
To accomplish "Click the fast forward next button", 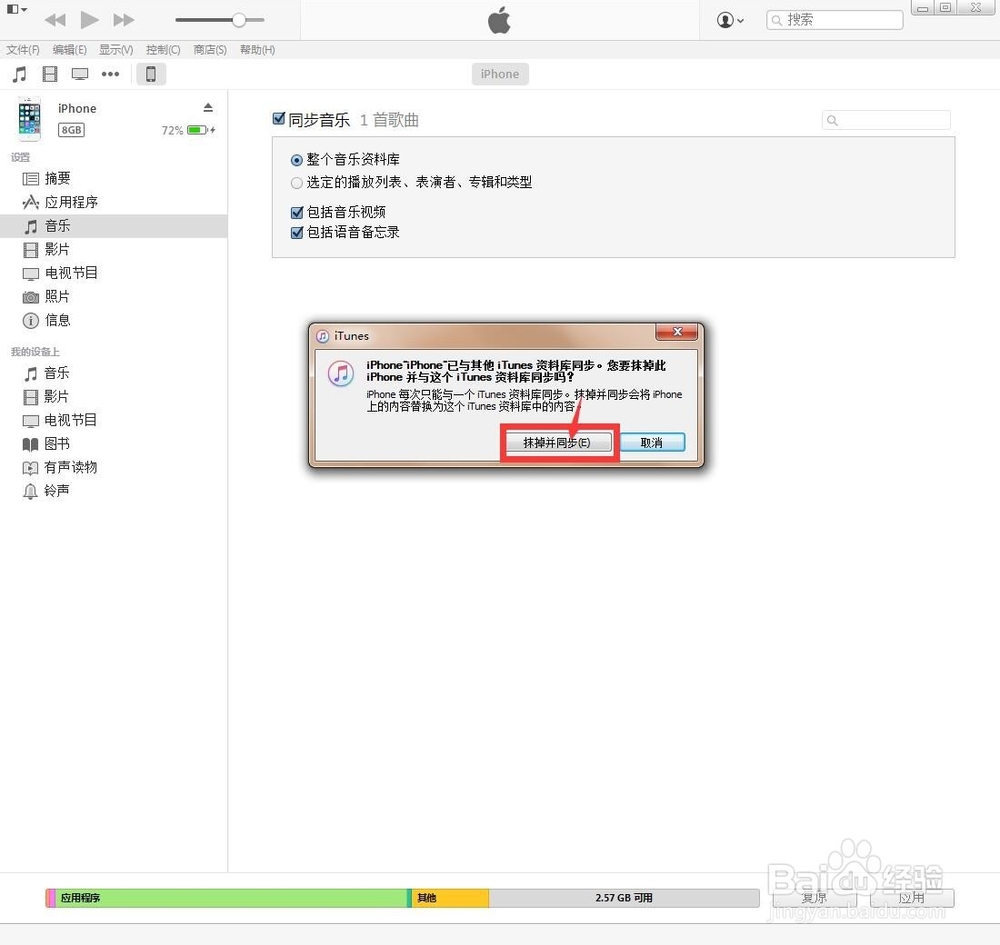I will click(x=123, y=20).
